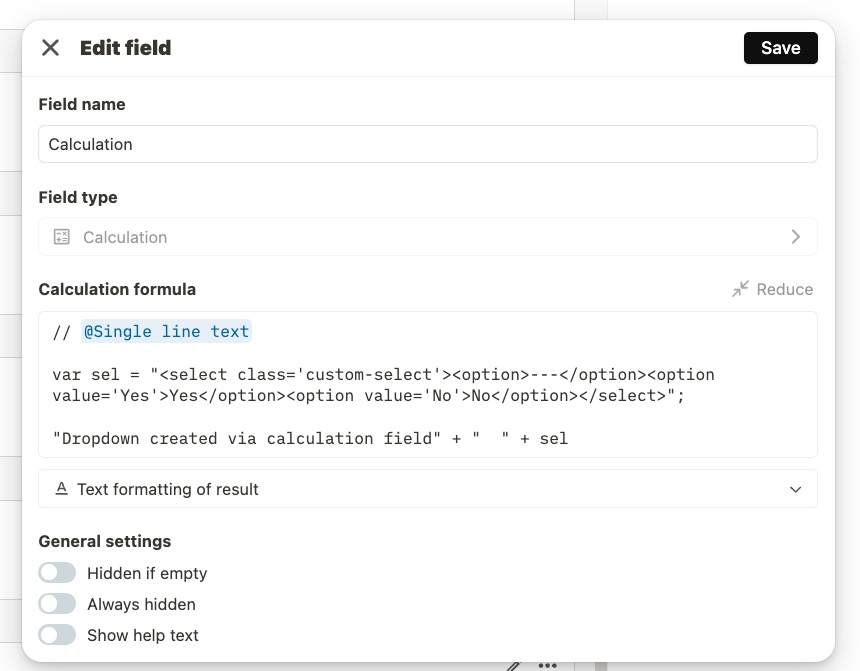The image size is (860, 671).
Task: Save the field changes
Action: click(x=780, y=48)
